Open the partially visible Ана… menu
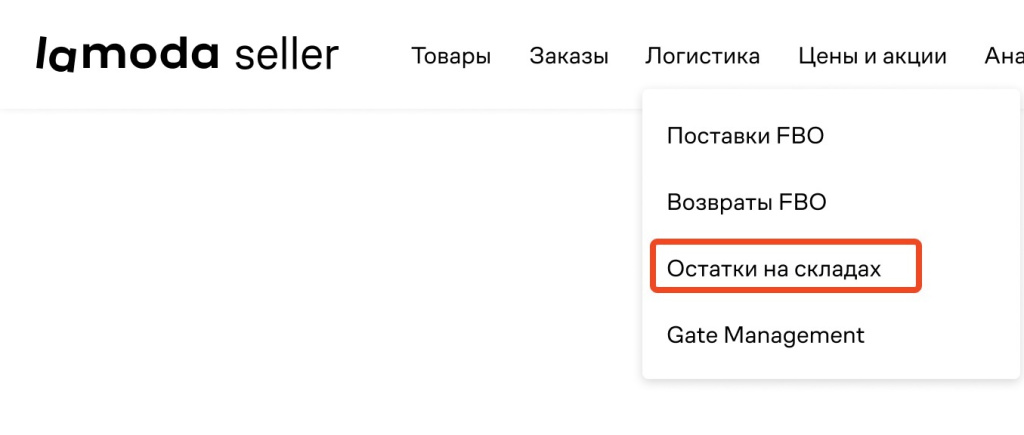Screen dimensions: 1024x435 click(x=1003, y=56)
